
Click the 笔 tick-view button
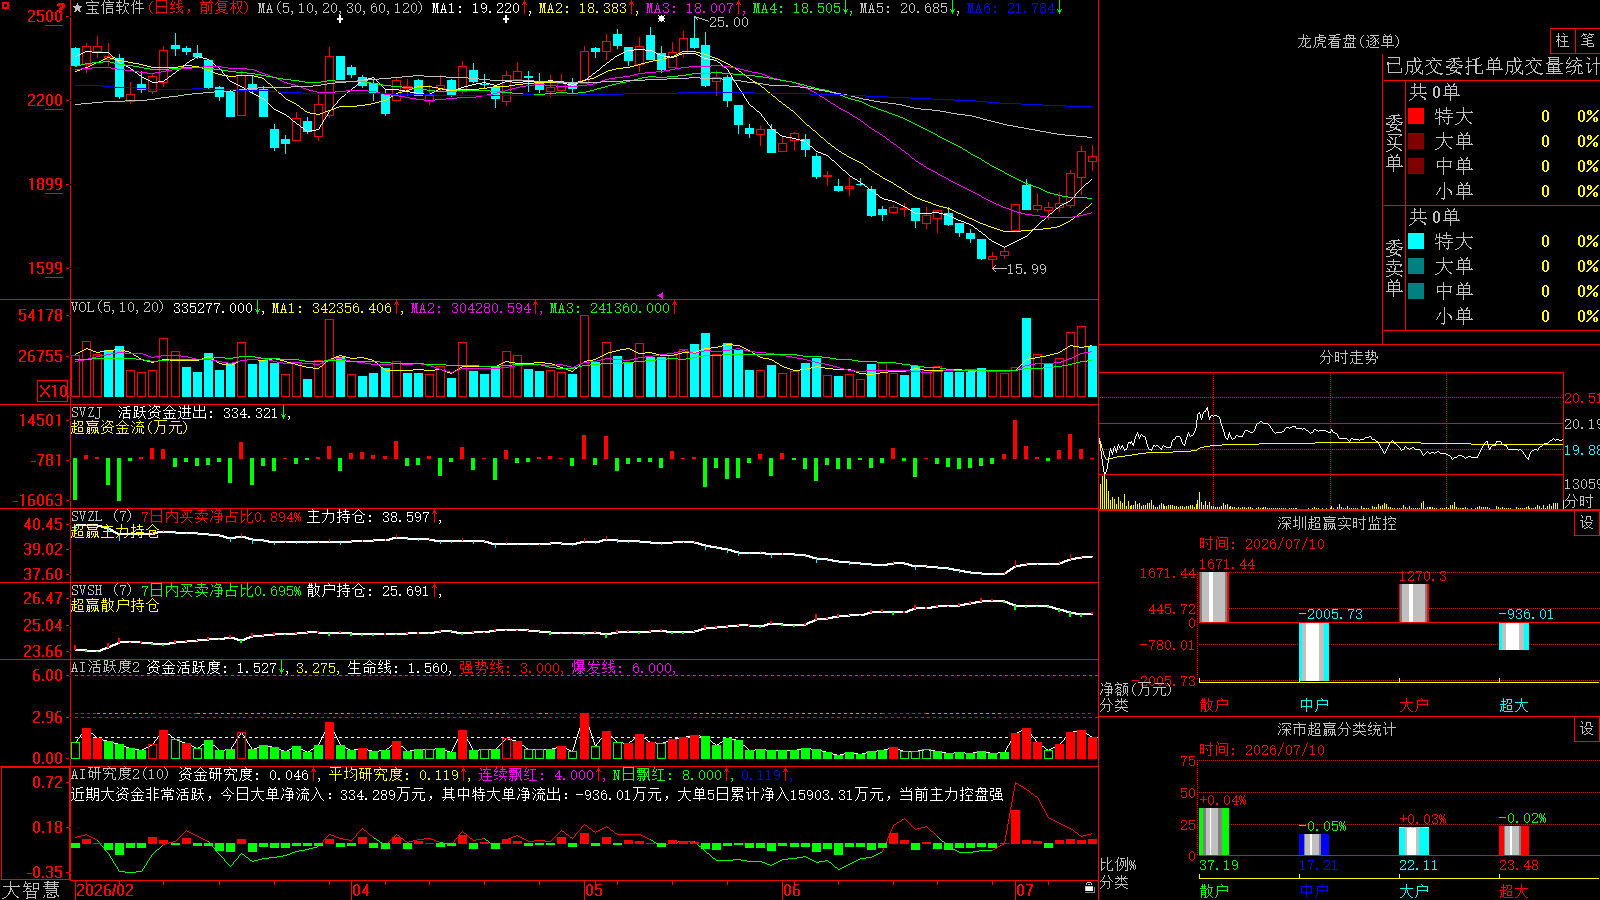(1588, 41)
